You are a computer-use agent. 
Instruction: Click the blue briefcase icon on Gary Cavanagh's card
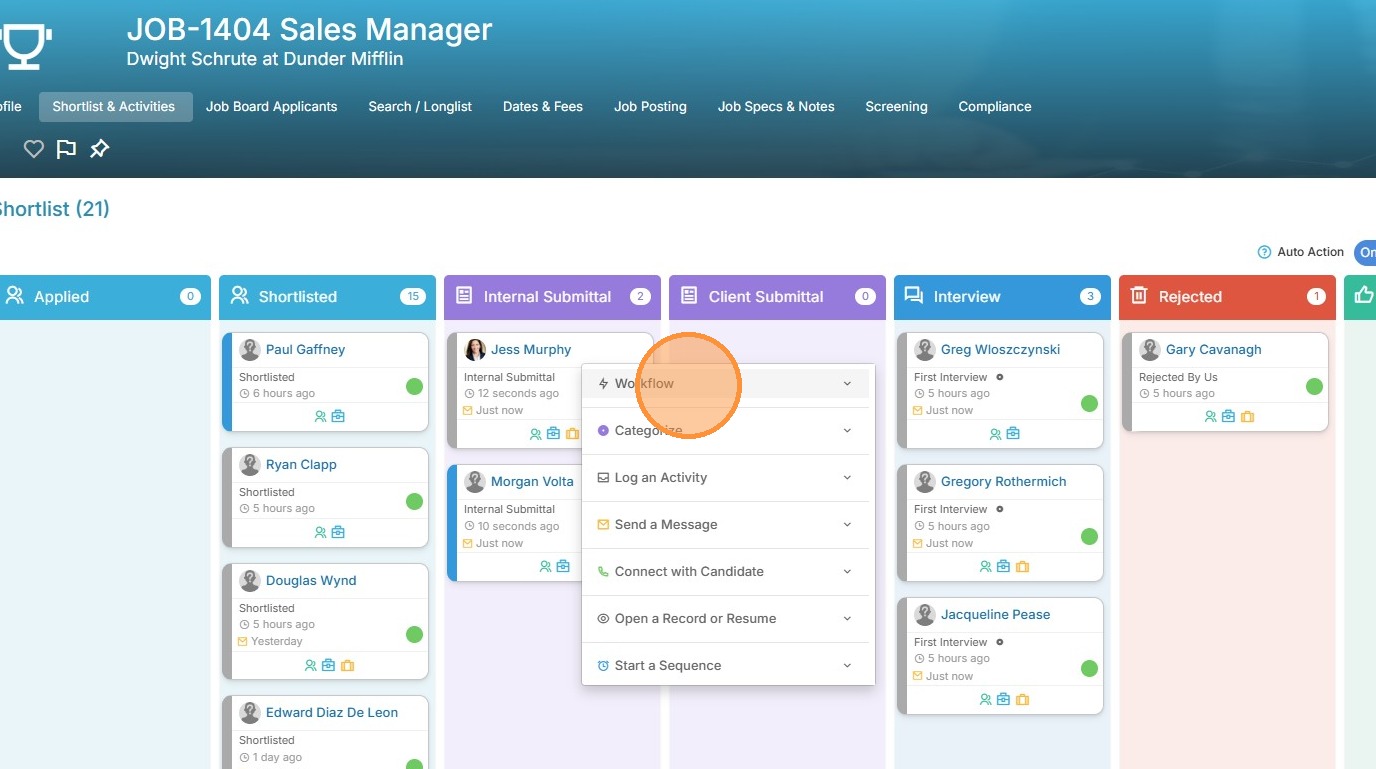click(x=1229, y=416)
